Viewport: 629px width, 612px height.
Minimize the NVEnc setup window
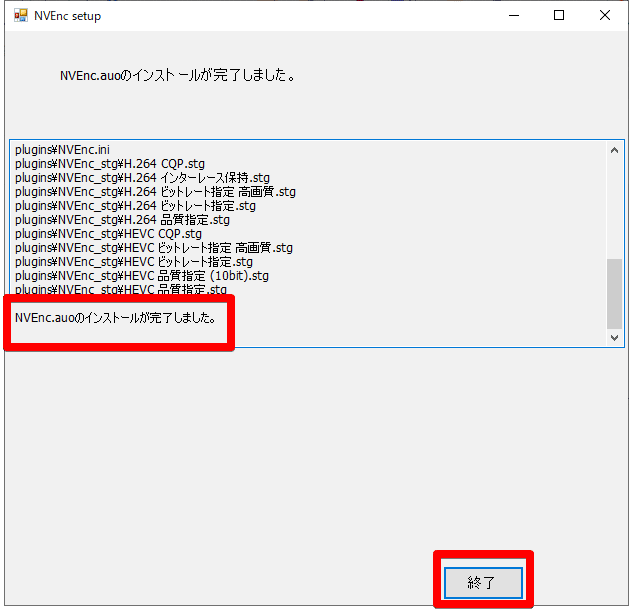tap(514, 16)
